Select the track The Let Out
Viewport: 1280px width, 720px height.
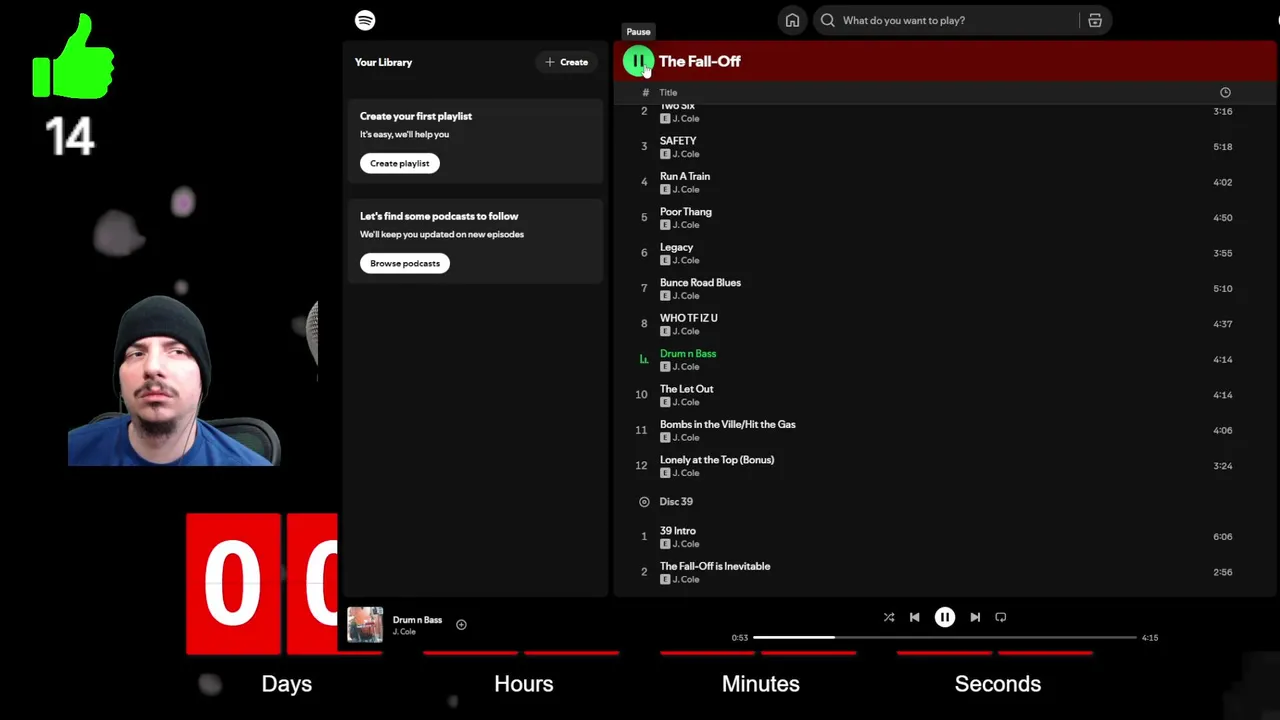coord(686,389)
